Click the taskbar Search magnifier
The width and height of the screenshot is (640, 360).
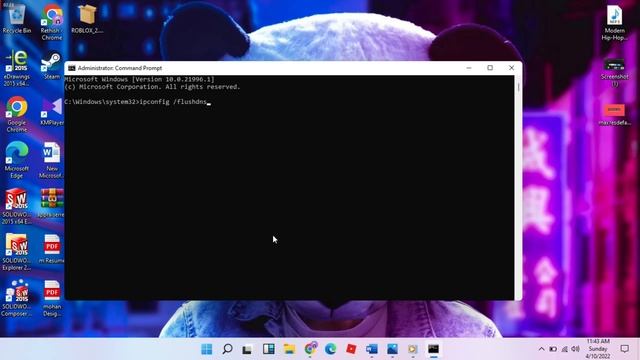(x=227, y=349)
